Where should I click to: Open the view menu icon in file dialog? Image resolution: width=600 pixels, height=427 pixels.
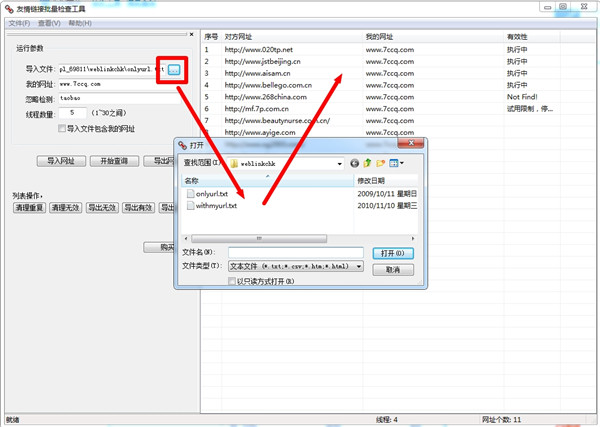396,163
